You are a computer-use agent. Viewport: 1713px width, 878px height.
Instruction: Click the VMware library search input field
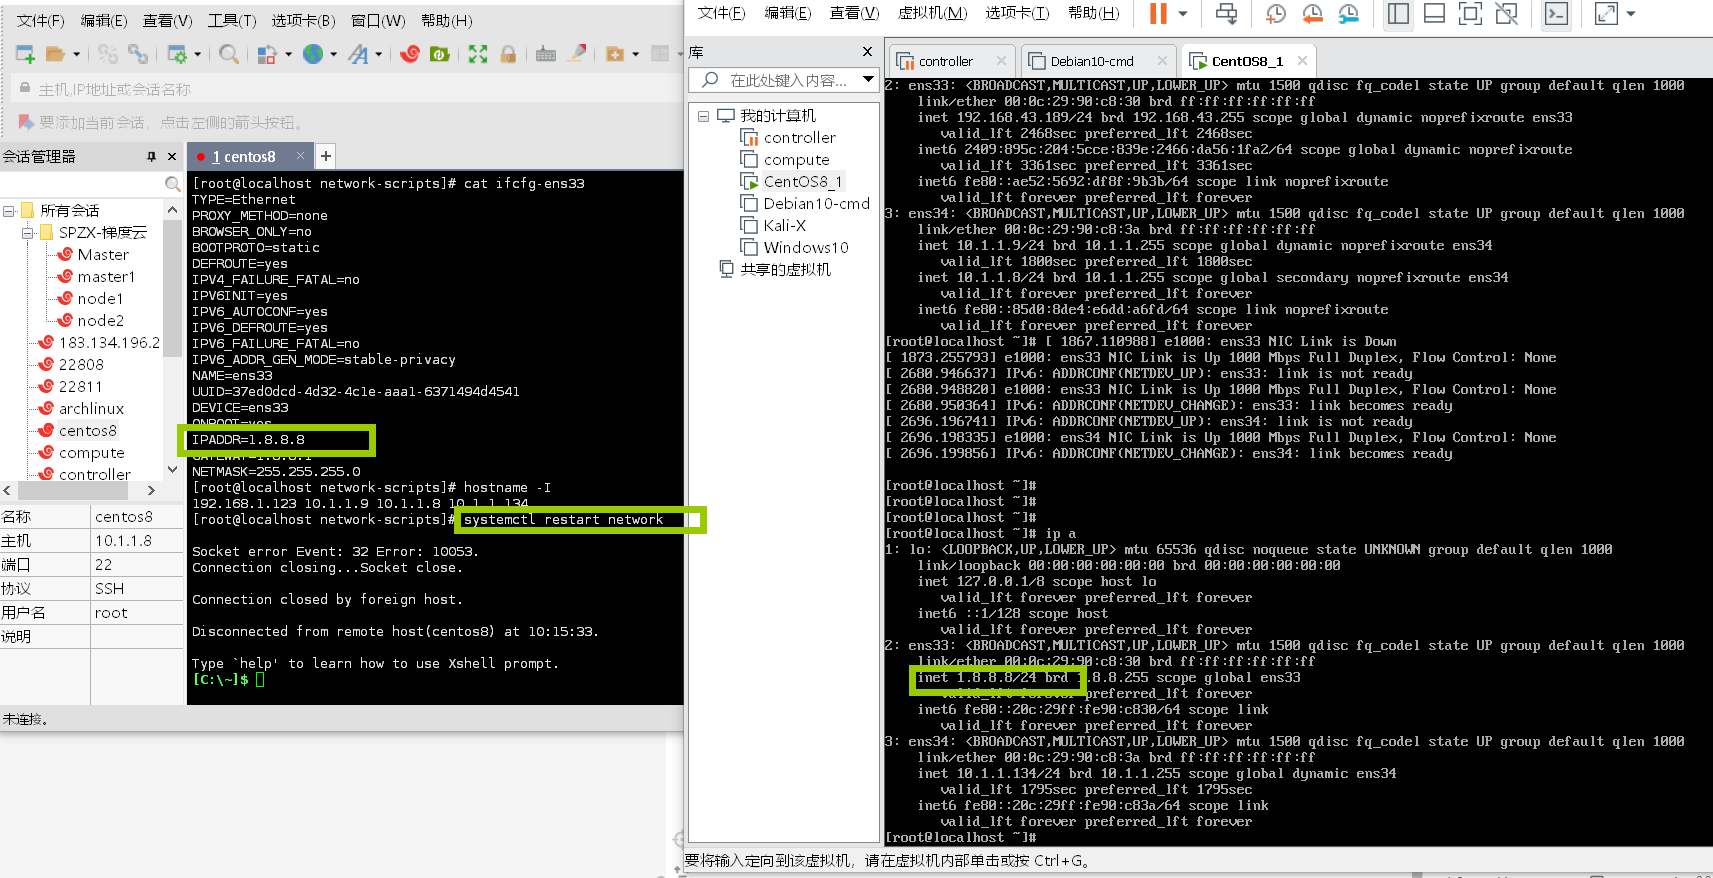pyautogui.click(x=786, y=80)
